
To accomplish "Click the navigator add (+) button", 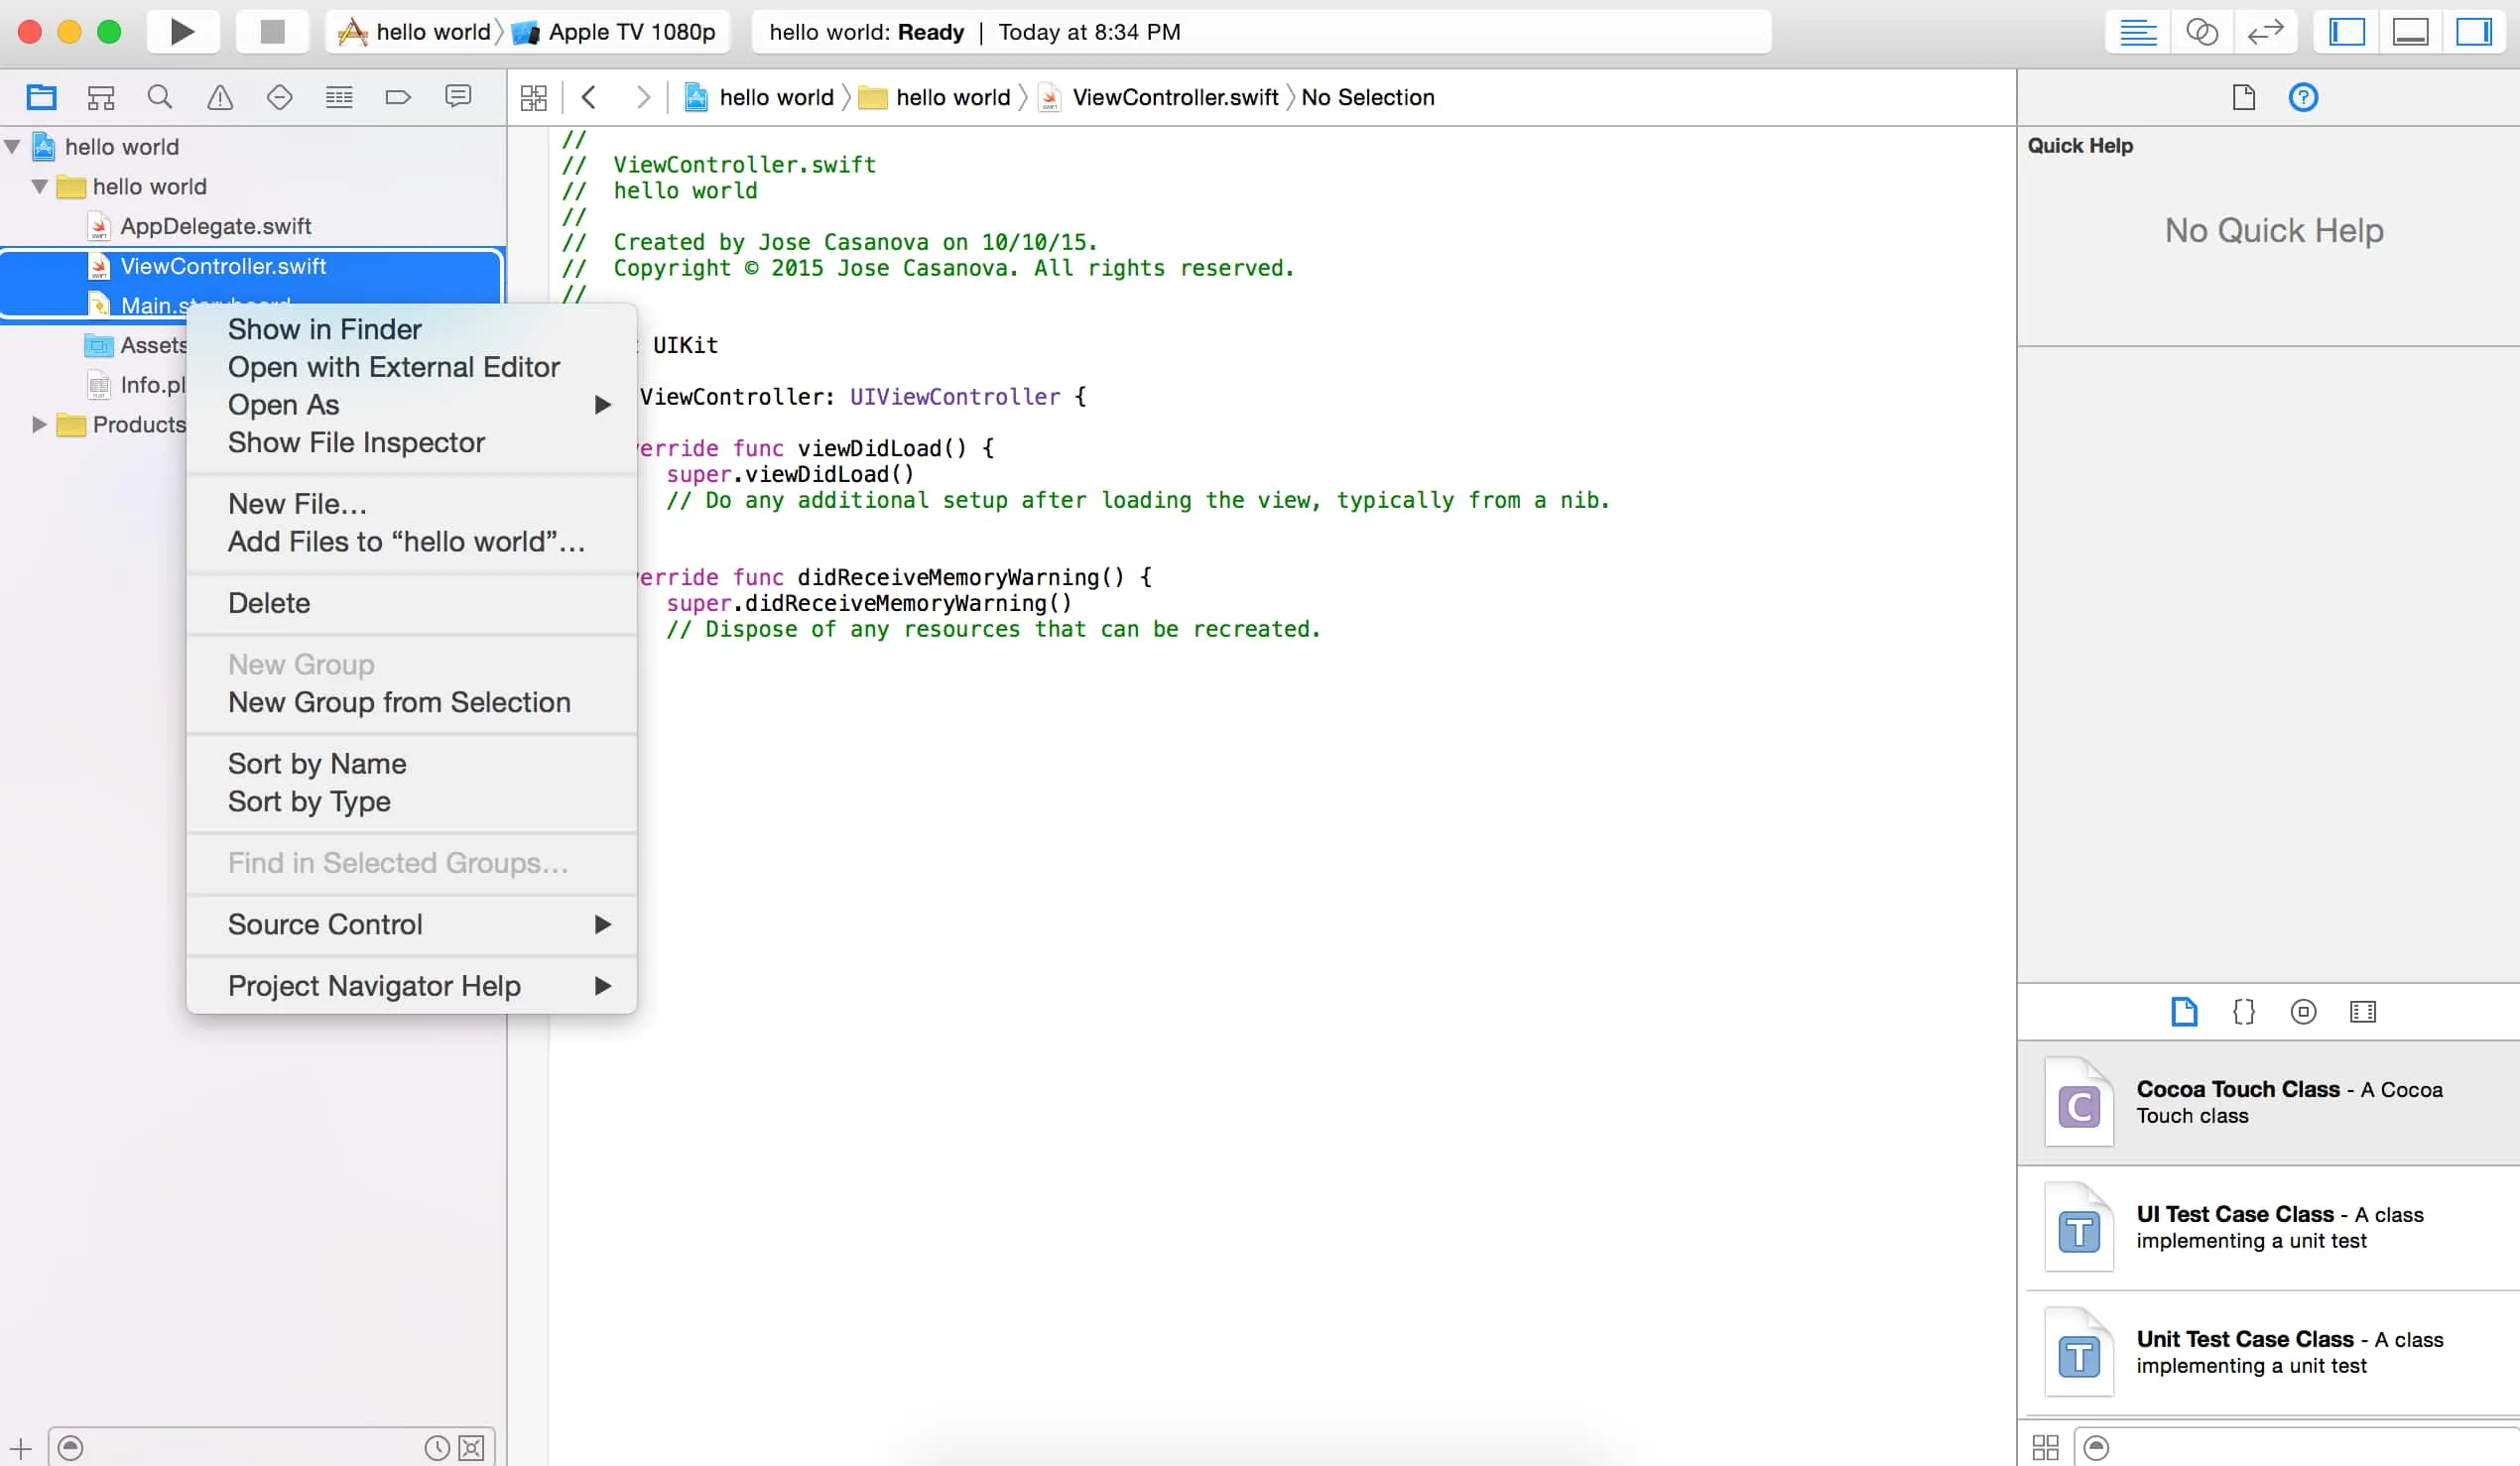I will pos(20,1447).
